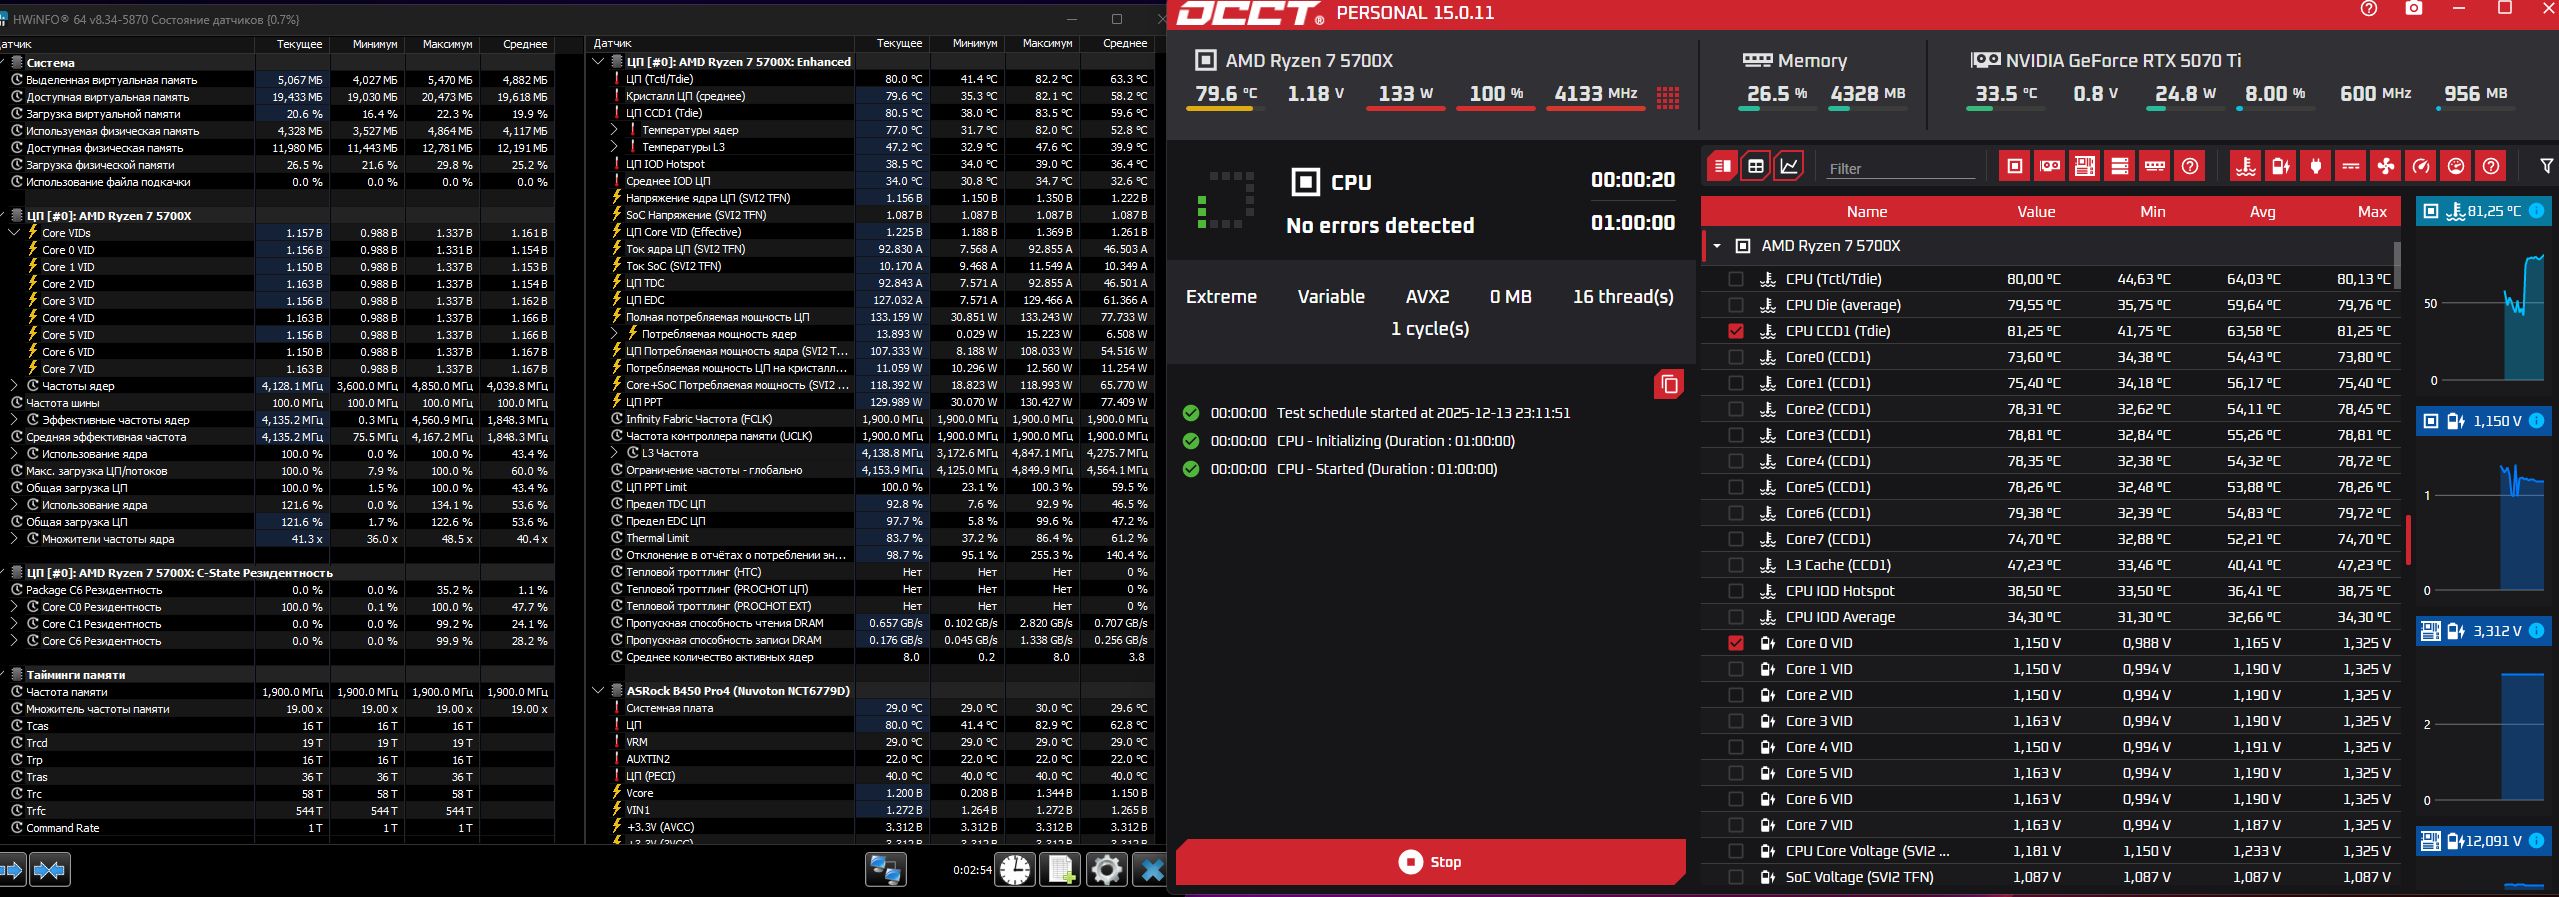
Task: Click OCCT sensor list vertical scrollbar
Action: 2397,265
